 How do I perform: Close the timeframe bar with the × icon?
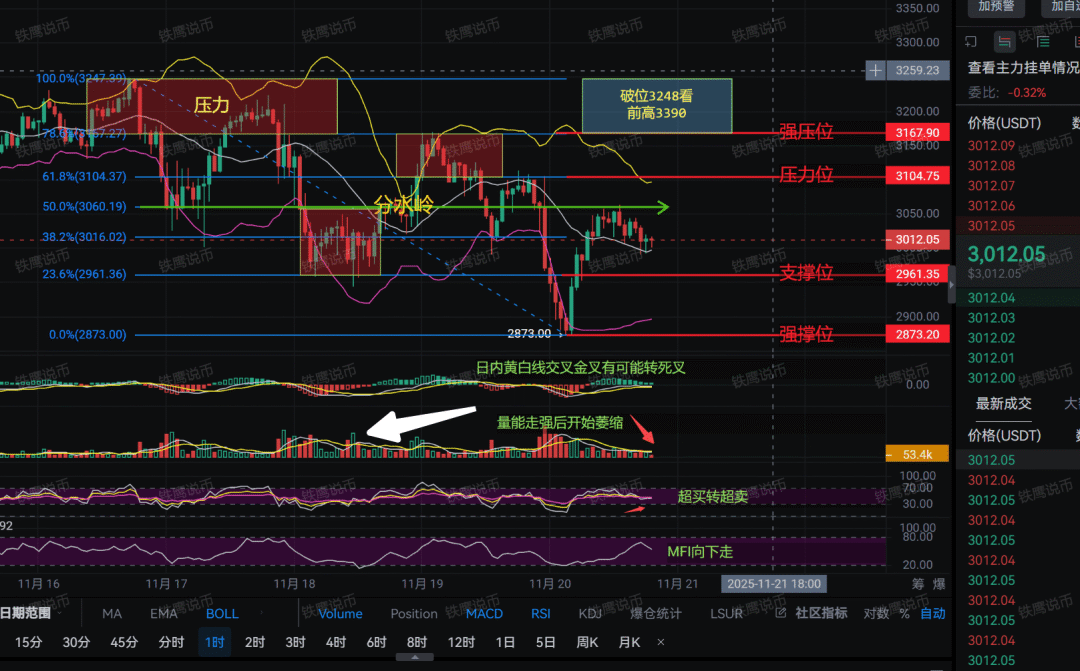point(660,642)
